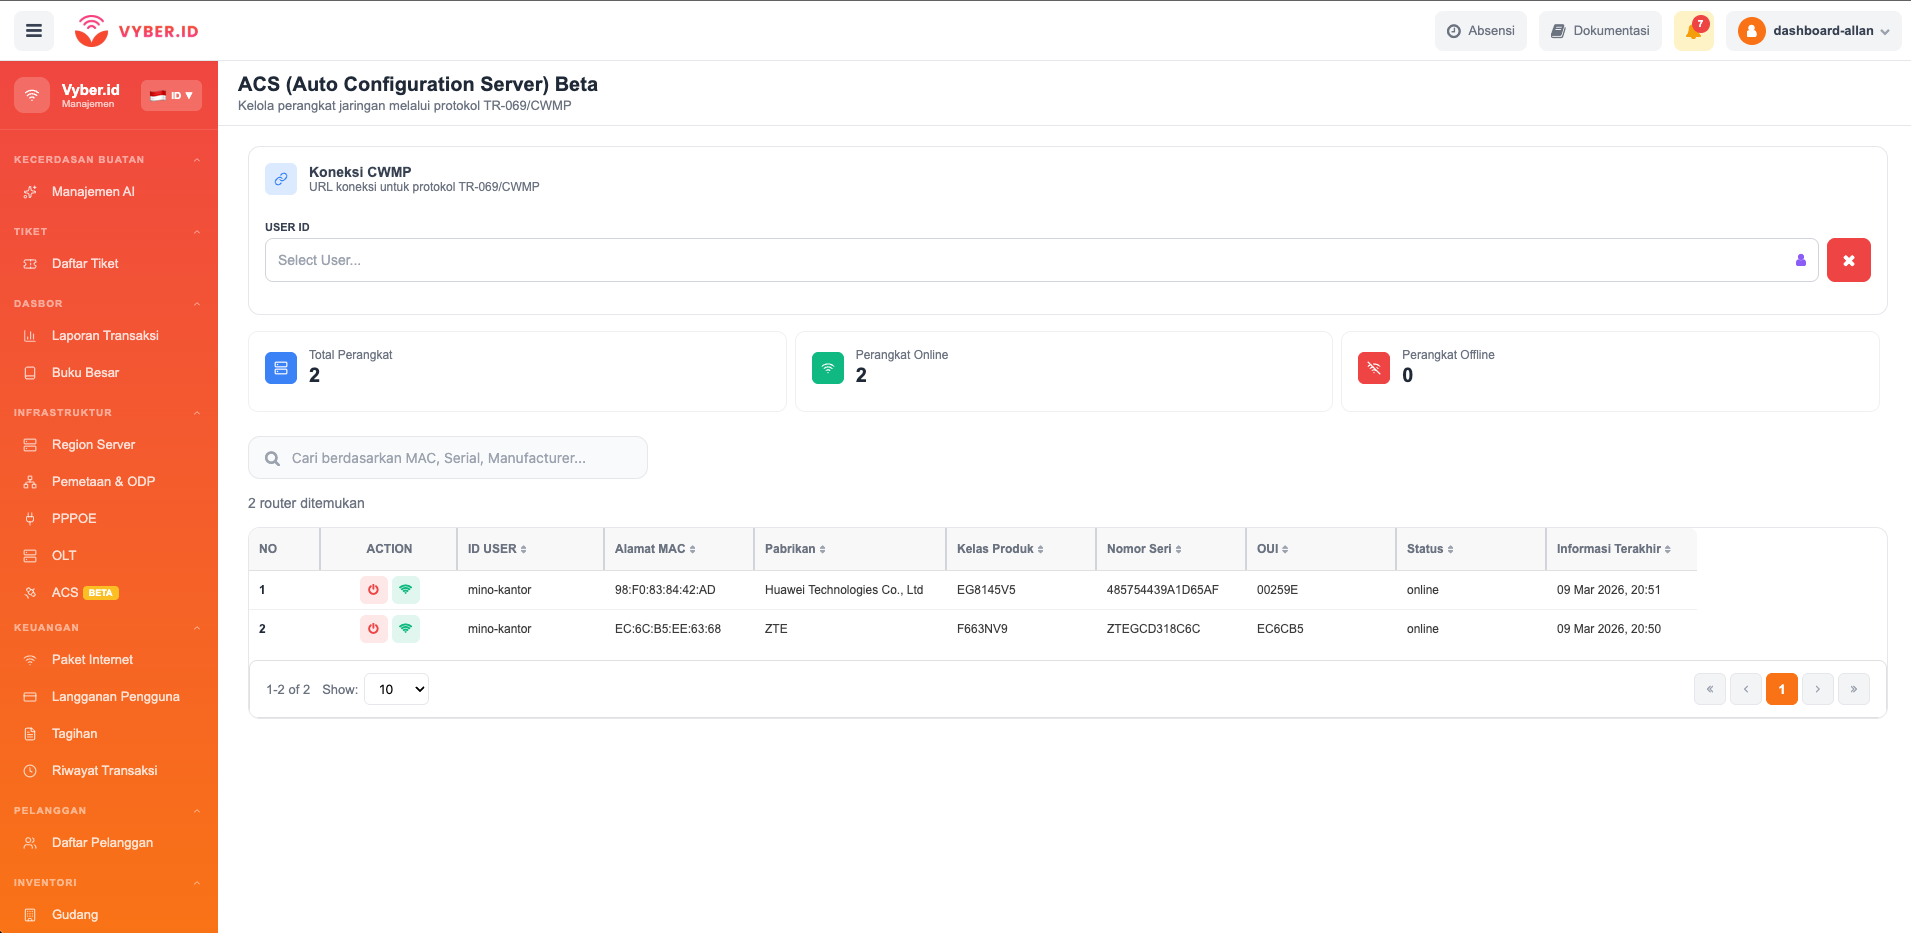The image size is (1911, 933).
Task: Reboot the Huawei router via power icon
Action: [x=373, y=589]
